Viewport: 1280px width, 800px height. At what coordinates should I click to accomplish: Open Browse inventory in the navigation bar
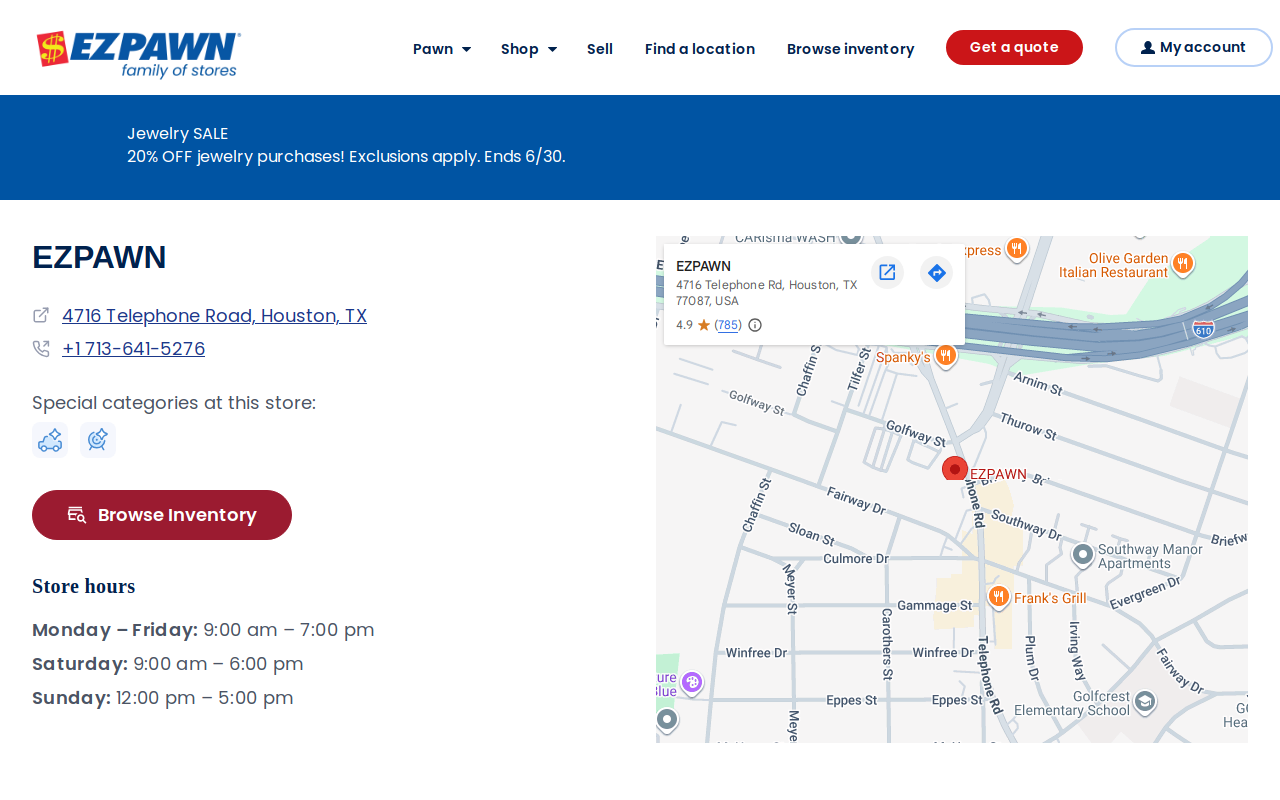click(850, 49)
